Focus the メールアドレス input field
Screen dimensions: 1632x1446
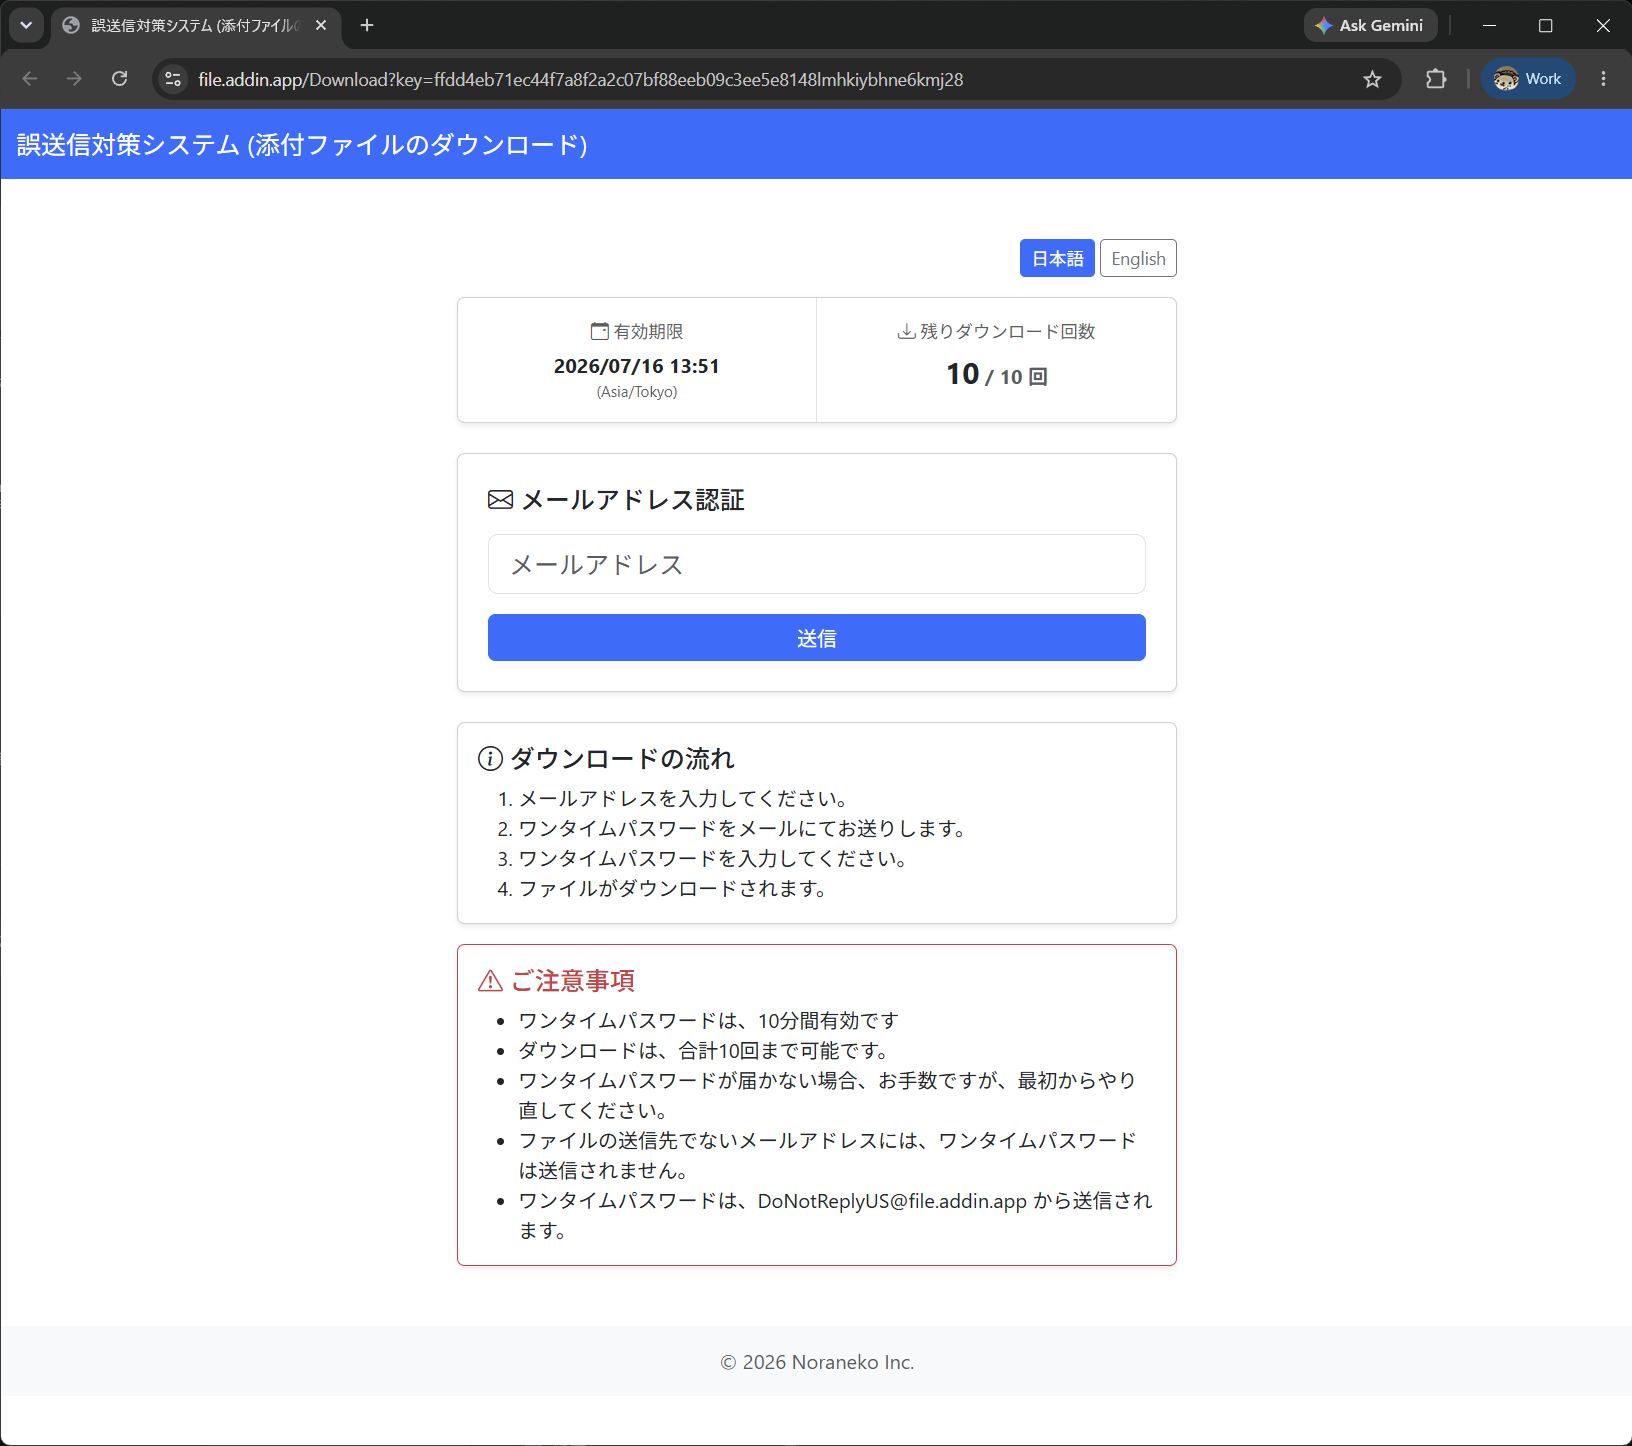(x=817, y=564)
